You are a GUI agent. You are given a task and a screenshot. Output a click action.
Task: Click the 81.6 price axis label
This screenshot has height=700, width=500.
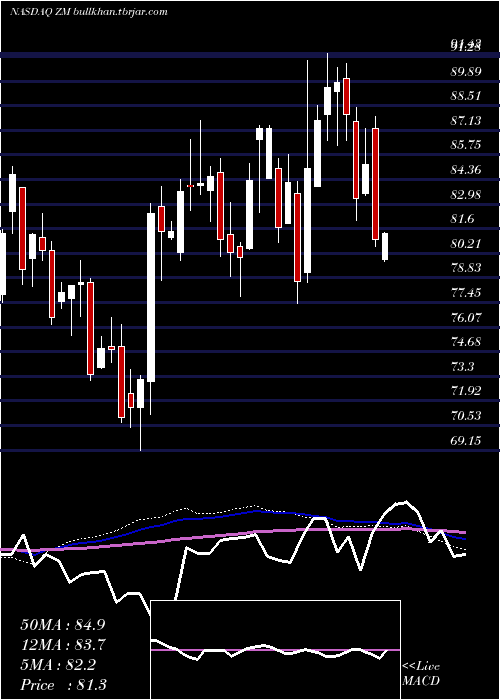462,219
